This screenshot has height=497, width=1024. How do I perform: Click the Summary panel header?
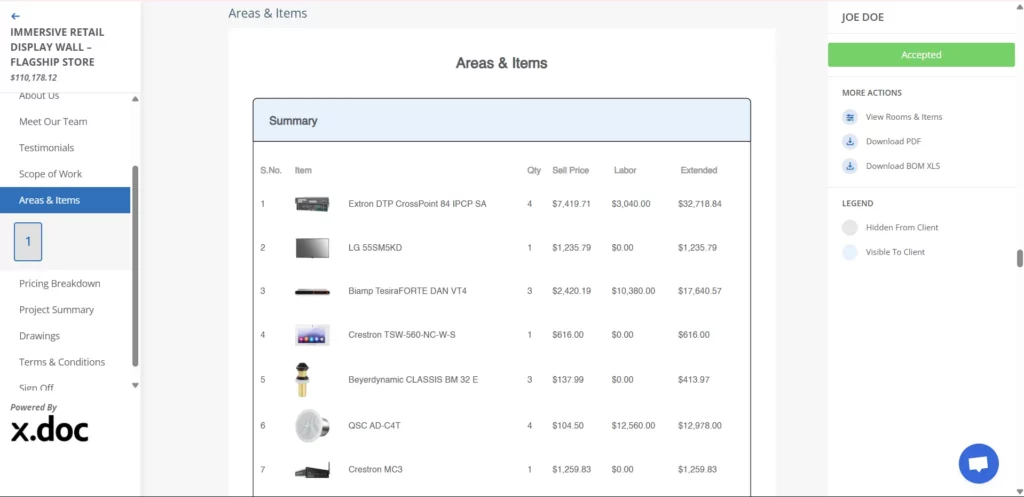502,120
